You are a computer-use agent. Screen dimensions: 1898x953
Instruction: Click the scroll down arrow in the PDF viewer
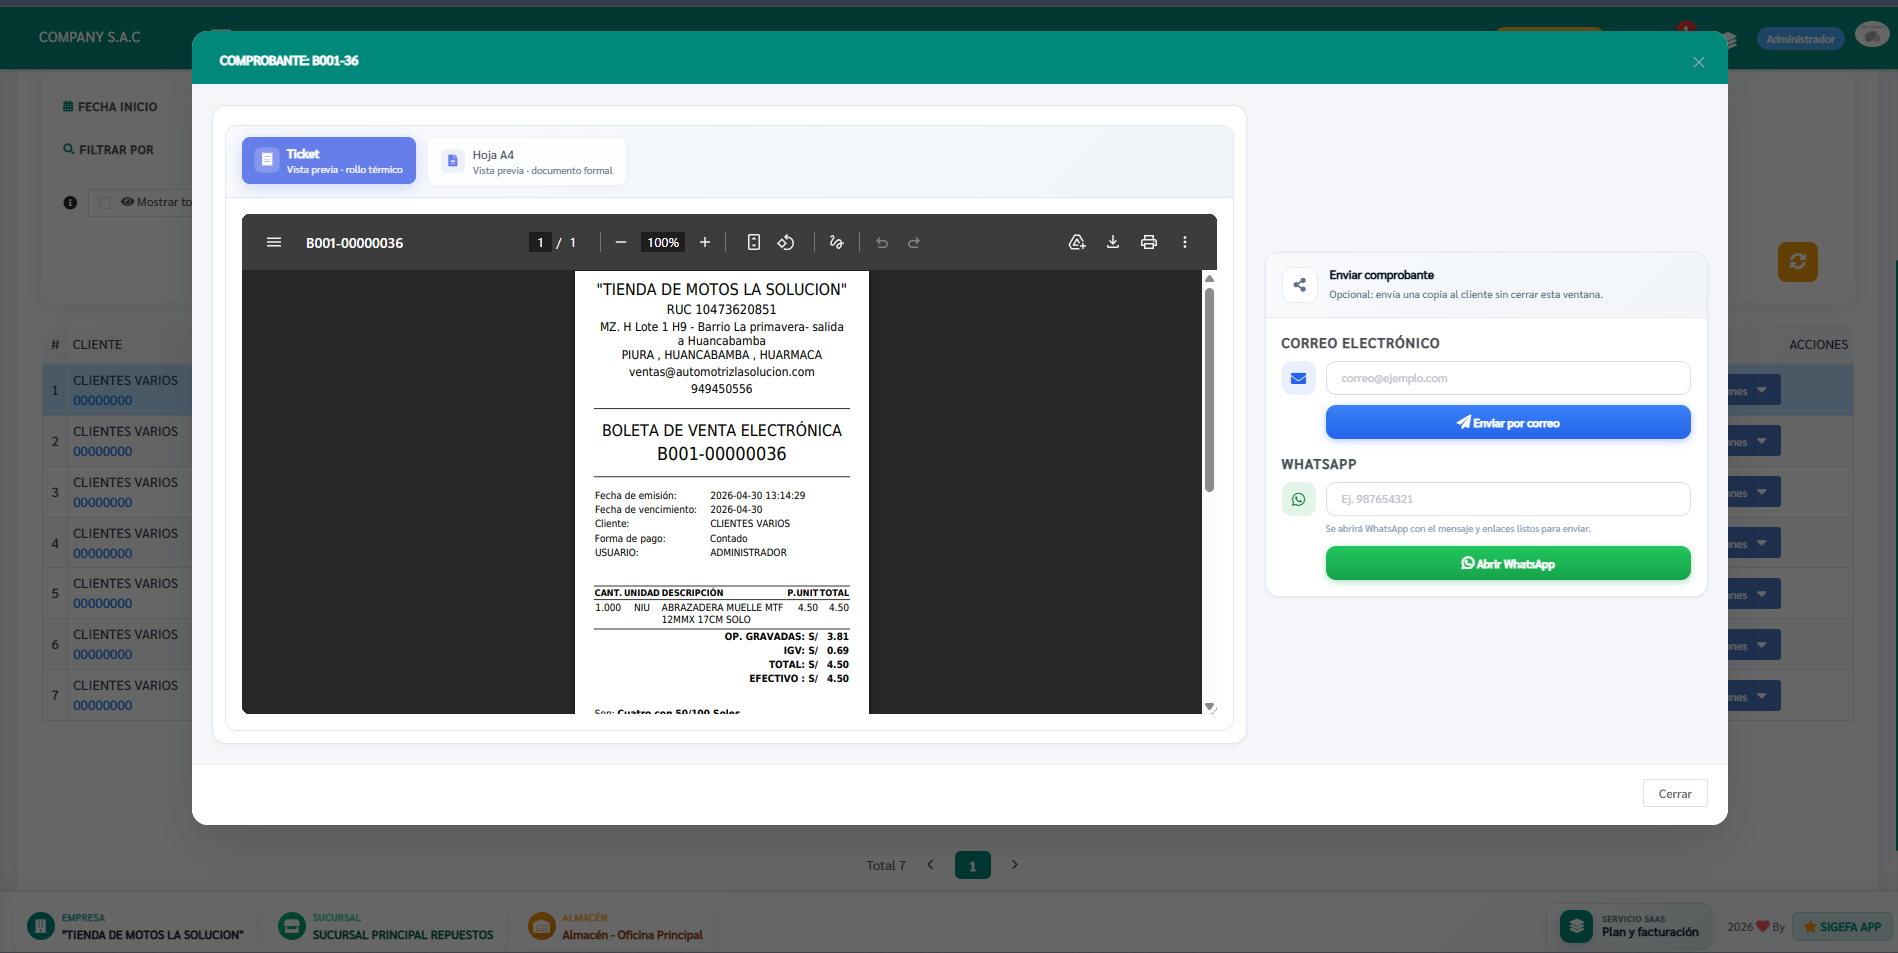(x=1209, y=707)
